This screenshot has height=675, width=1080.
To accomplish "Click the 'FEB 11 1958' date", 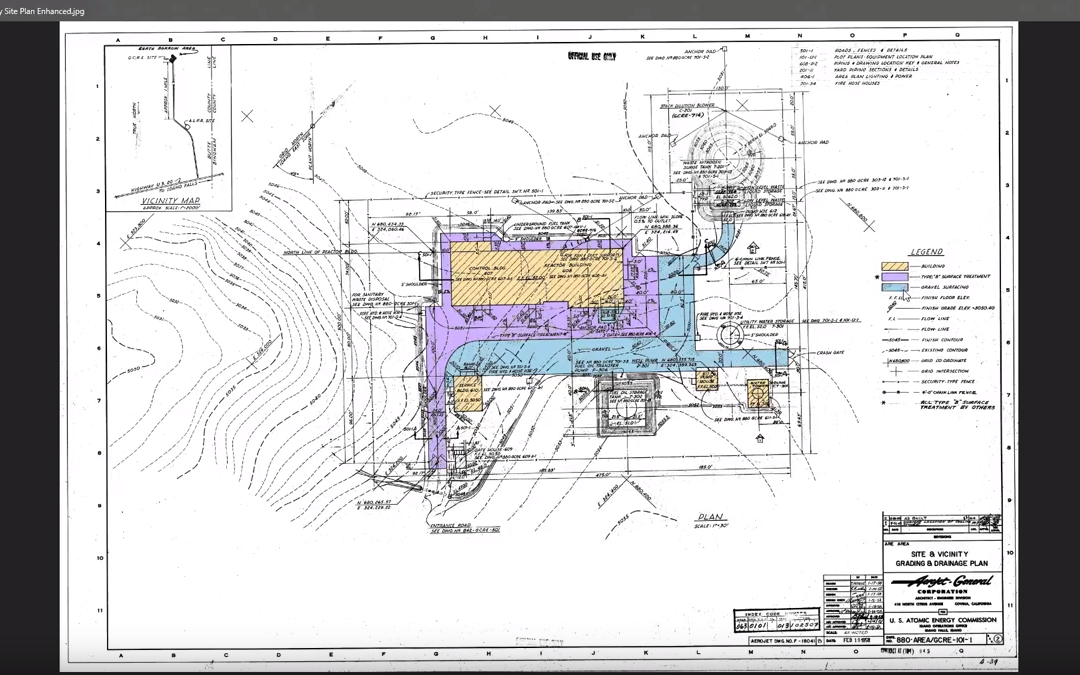I will 855,641.
